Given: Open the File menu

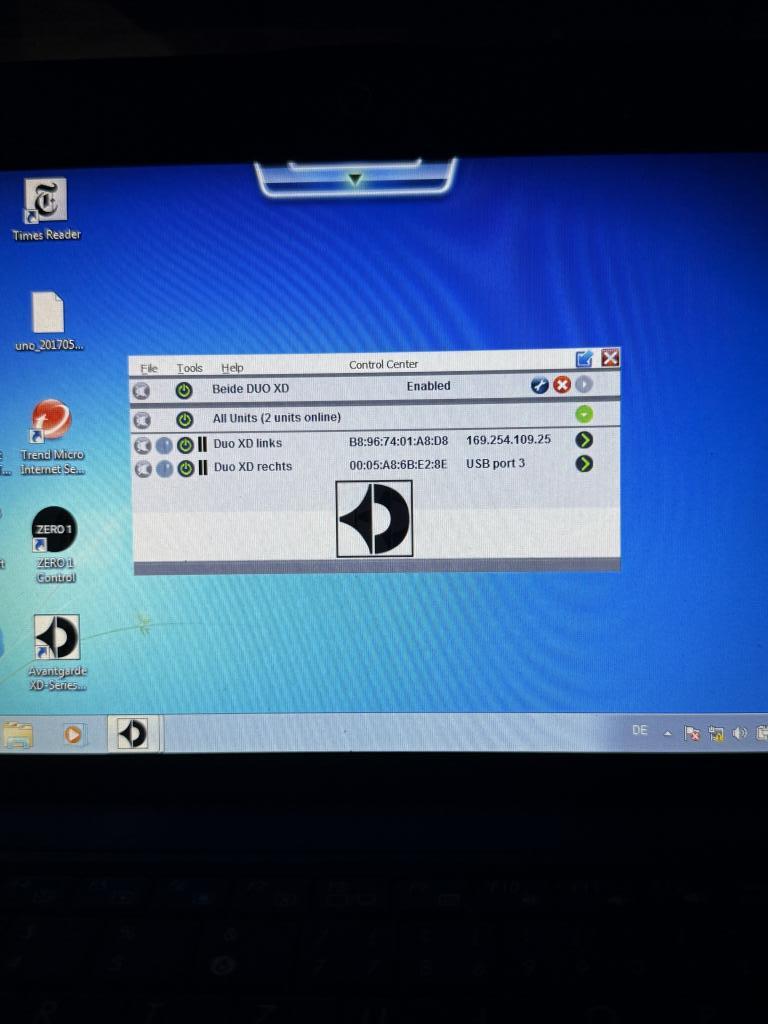Looking at the screenshot, I should (149, 368).
